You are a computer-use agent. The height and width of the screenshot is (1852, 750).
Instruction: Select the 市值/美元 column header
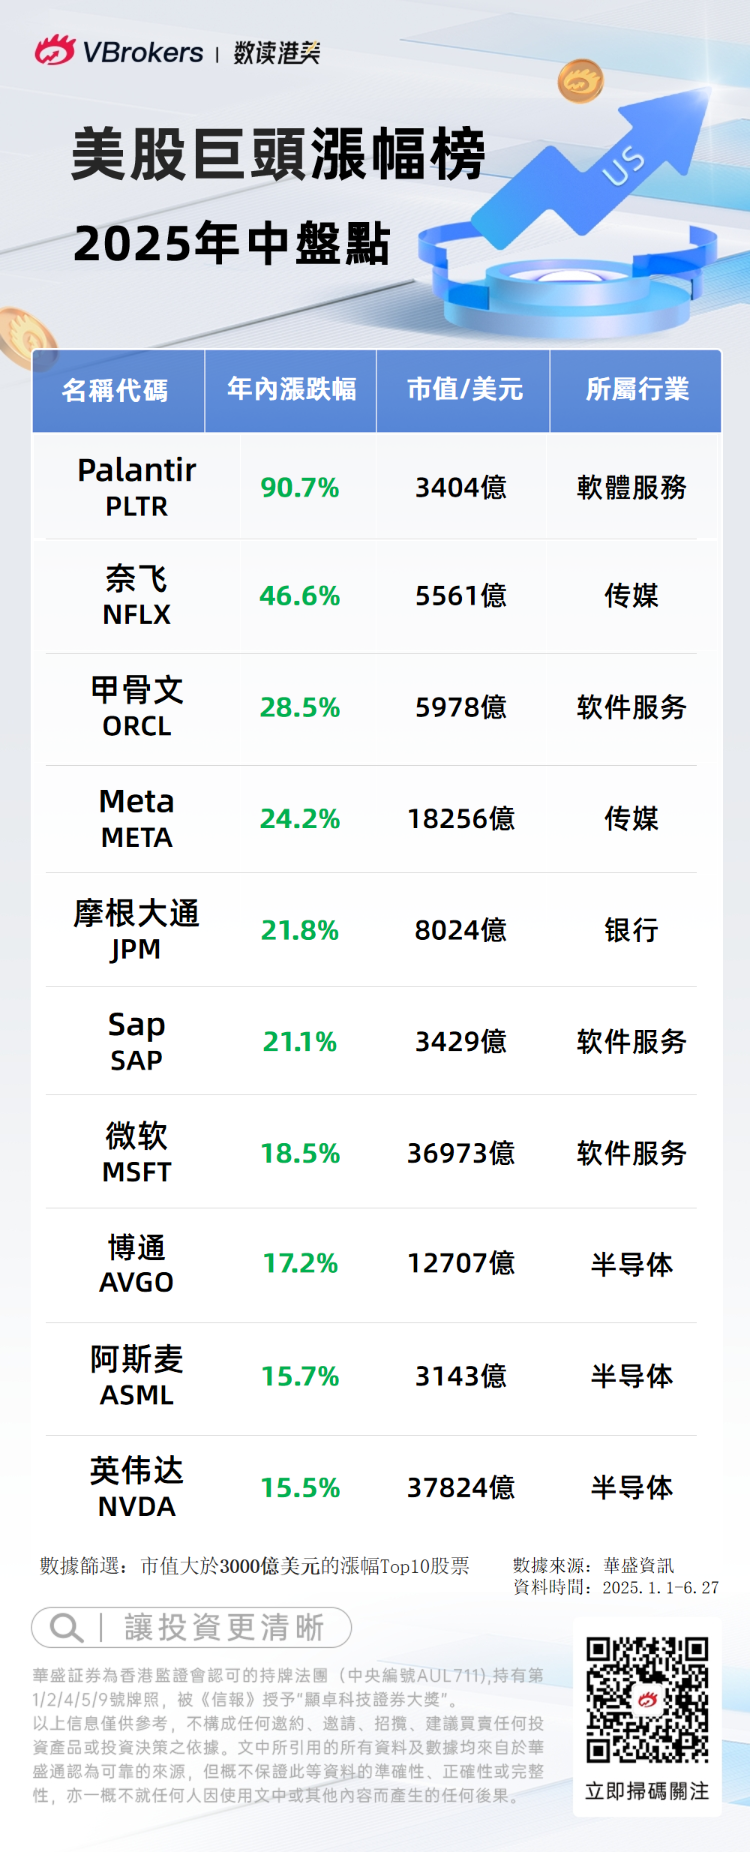[464, 390]
